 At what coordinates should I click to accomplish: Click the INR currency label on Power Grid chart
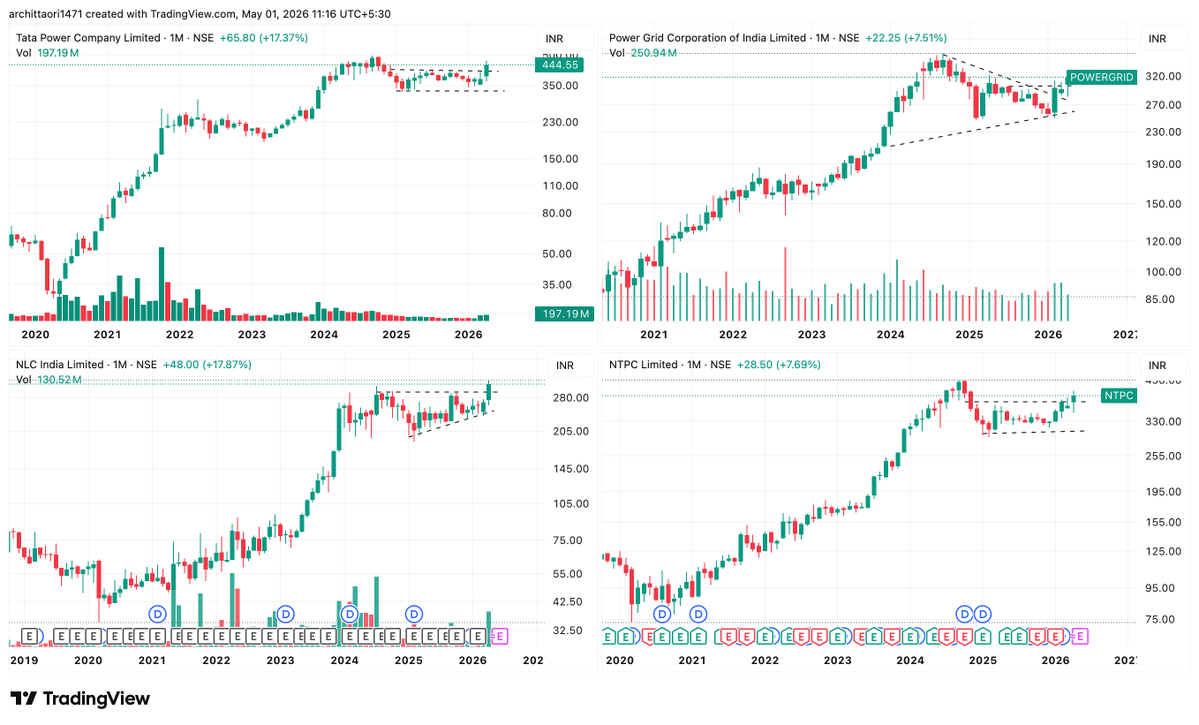(1157, 39)
